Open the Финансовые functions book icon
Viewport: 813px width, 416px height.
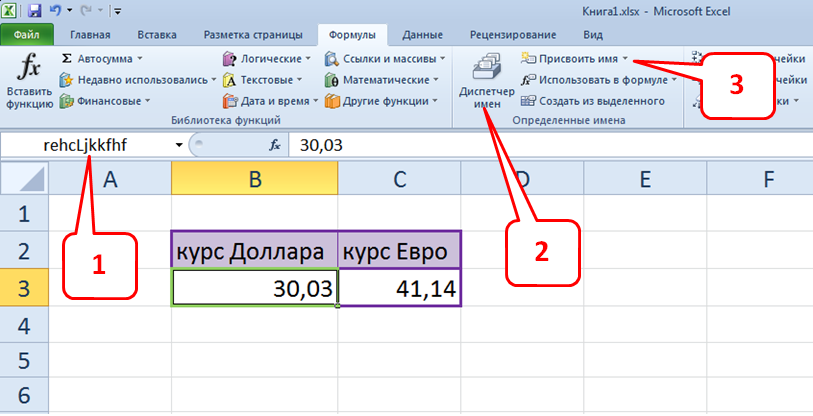[67, 101]
